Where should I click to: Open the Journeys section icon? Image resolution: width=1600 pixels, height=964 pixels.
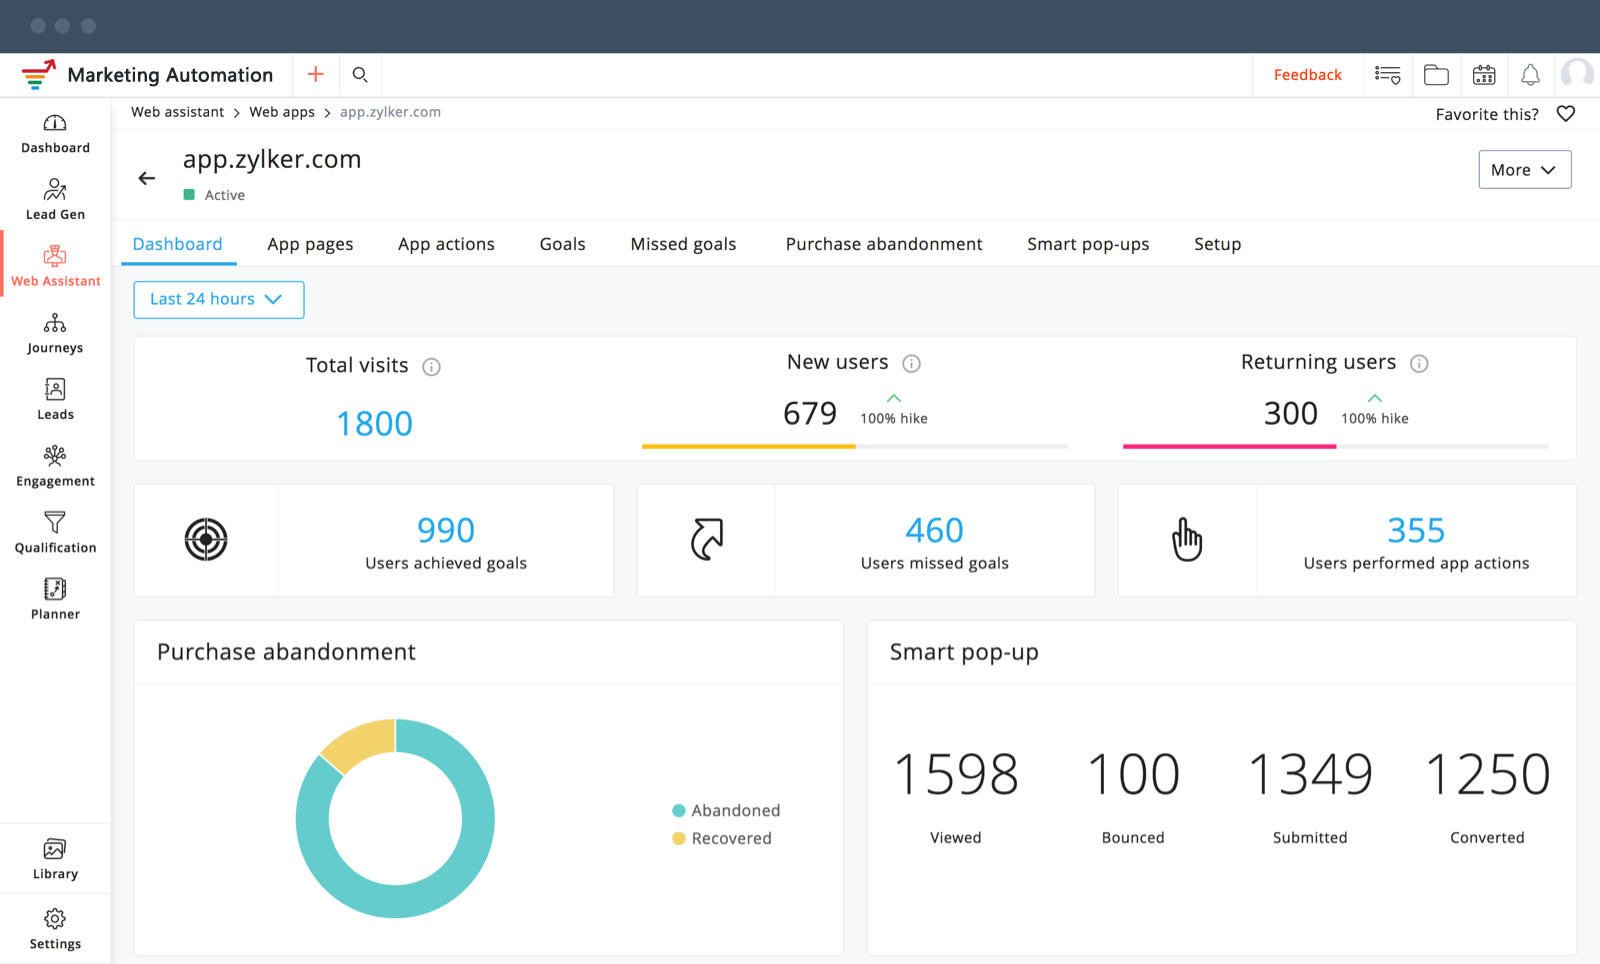pyautogui.click(x=55, y=323)
